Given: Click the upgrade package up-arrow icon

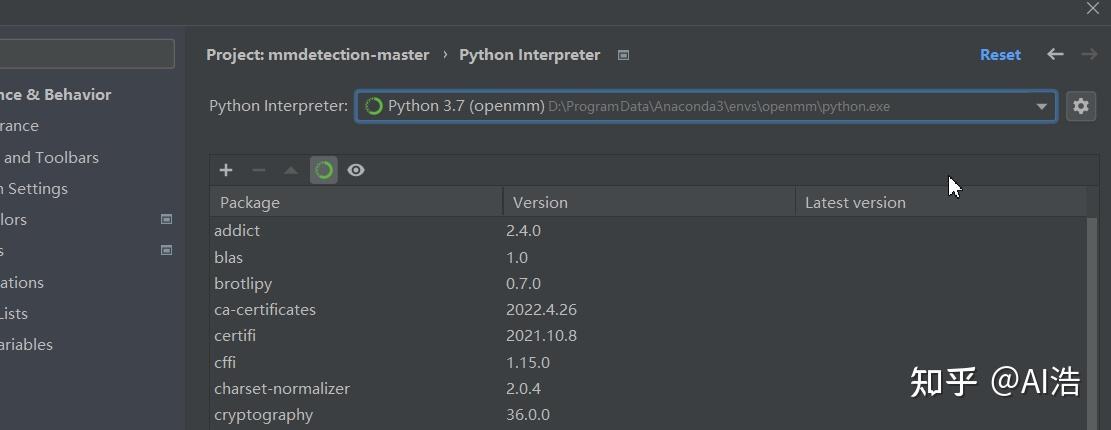Looking at the screenshot, I should tap(291, 170).
